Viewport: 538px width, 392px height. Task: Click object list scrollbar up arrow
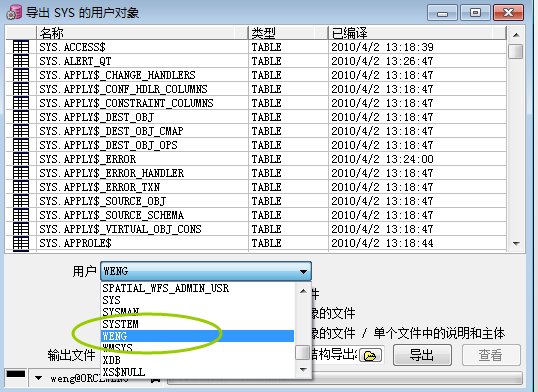tap(516, 35)
